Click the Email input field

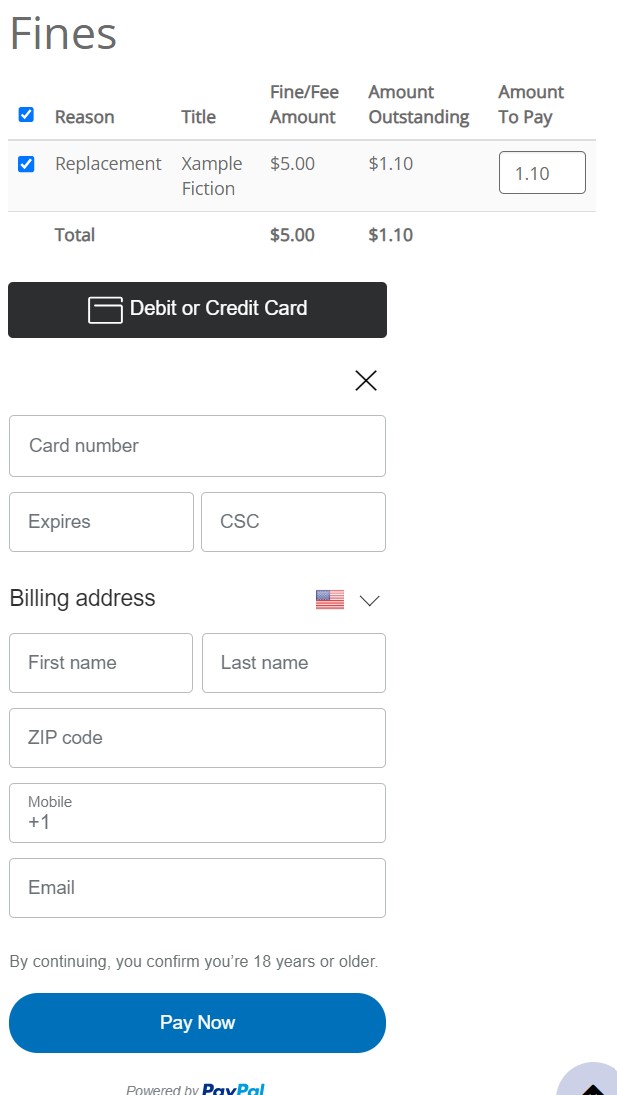coord(198,888)
